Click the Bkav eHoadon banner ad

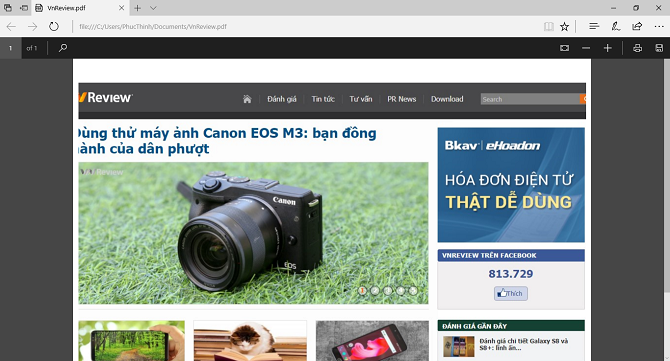pyautogui.click(x=511, y=185)
